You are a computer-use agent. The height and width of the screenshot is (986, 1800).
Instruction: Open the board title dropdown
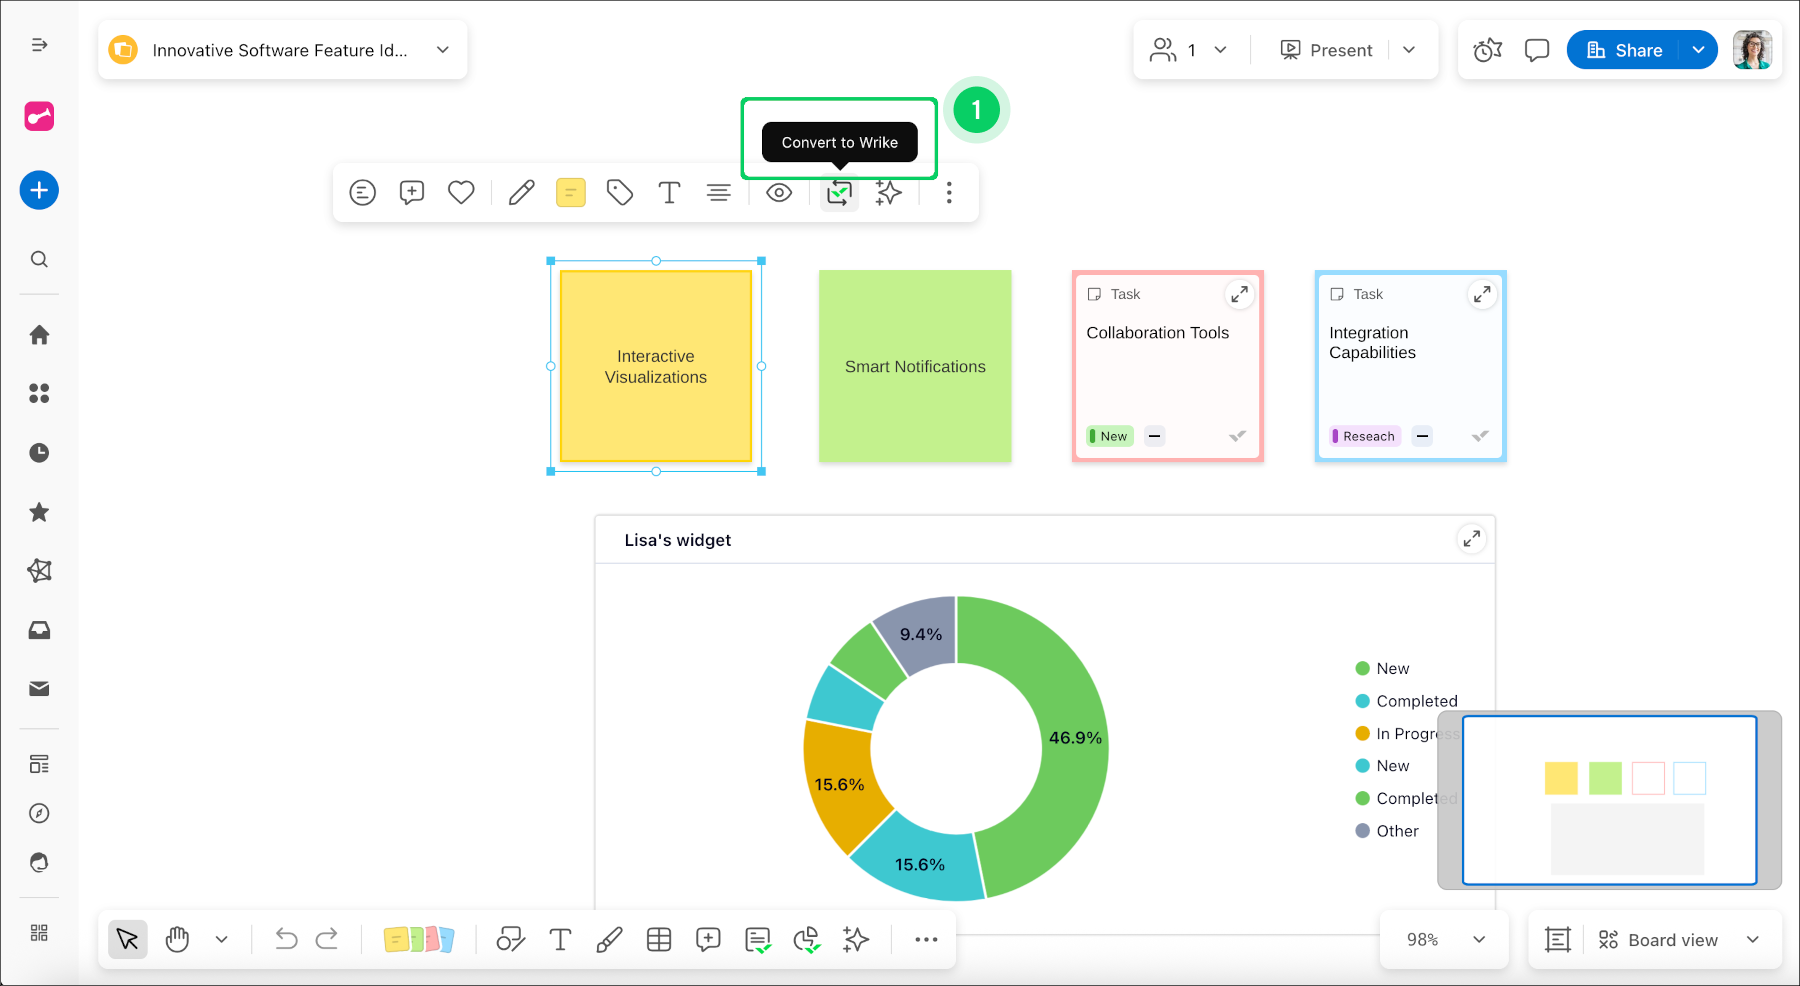pos(443,50)
